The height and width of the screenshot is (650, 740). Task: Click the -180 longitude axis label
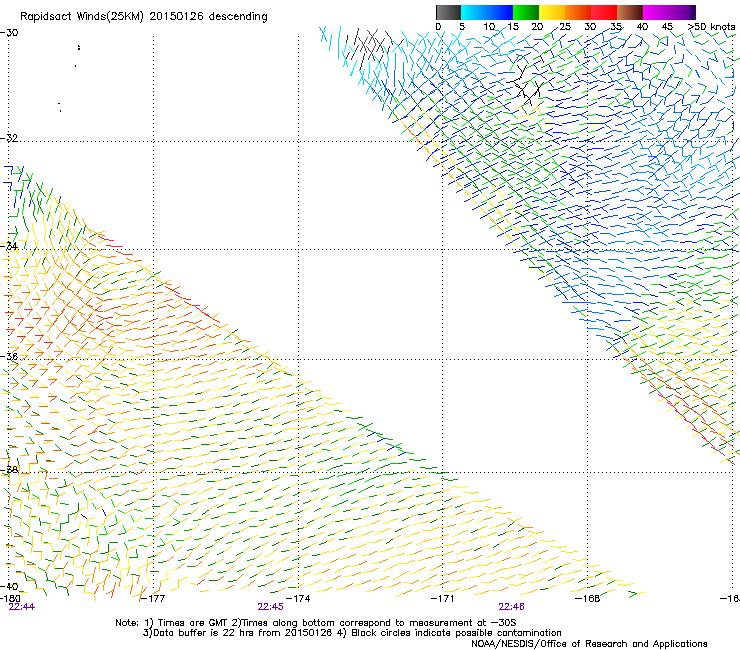point(10,598)
